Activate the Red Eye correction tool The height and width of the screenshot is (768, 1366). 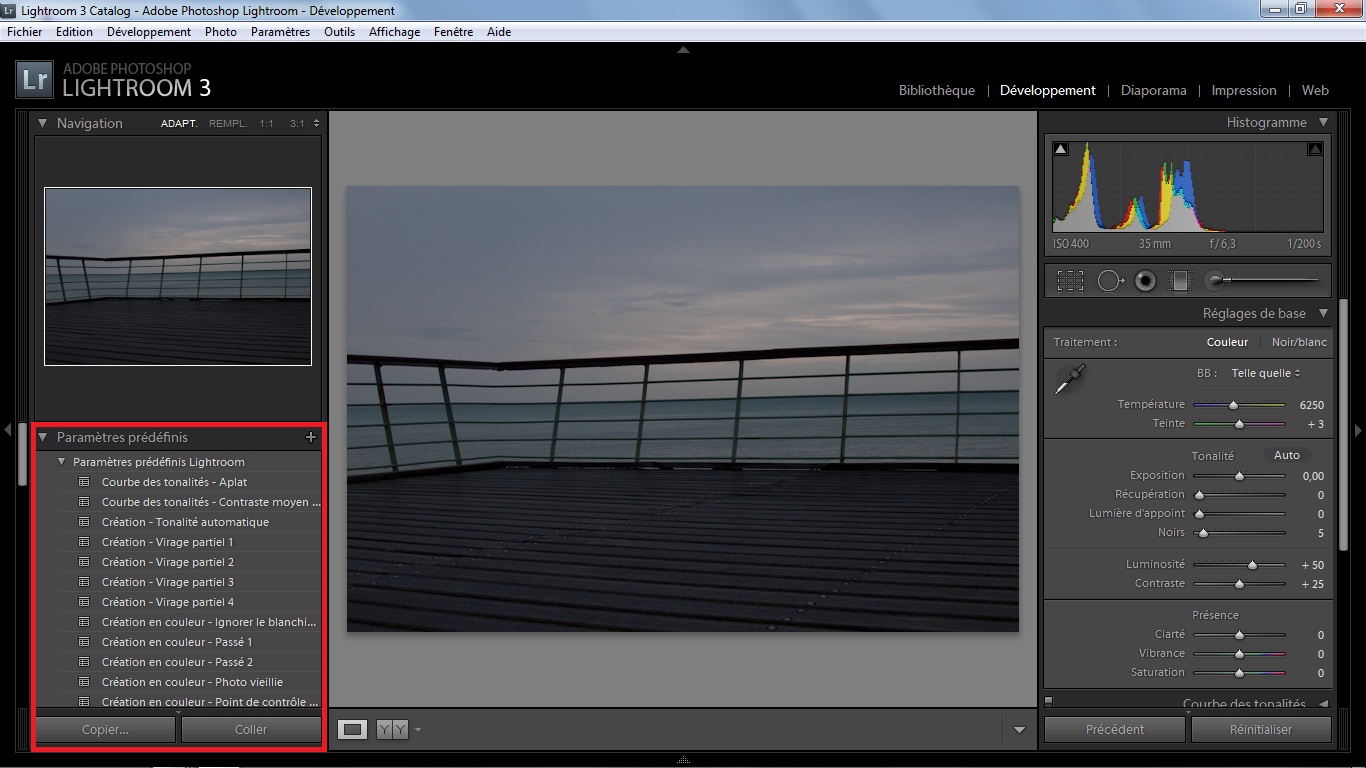point(1146,281)
